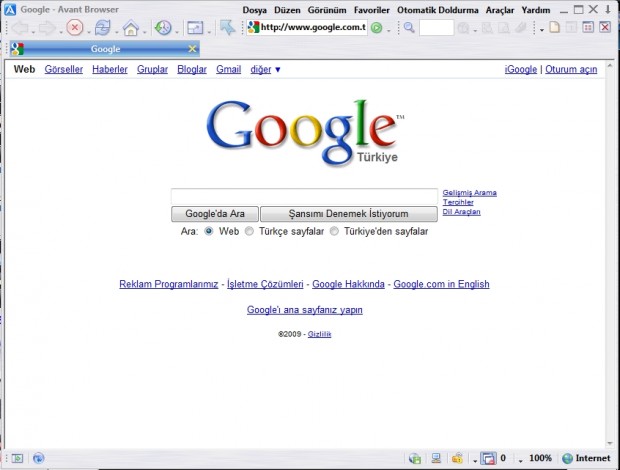The width and height of the screenshot is (620, 470).
Task: Open the Yardım menu
Action: pyautogui.click(x=536, y=10)
